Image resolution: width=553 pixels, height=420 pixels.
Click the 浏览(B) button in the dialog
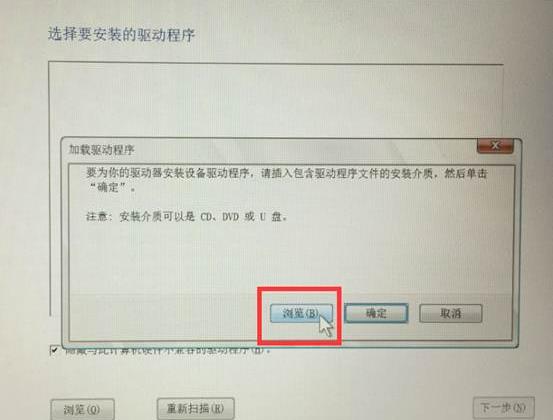302,313
